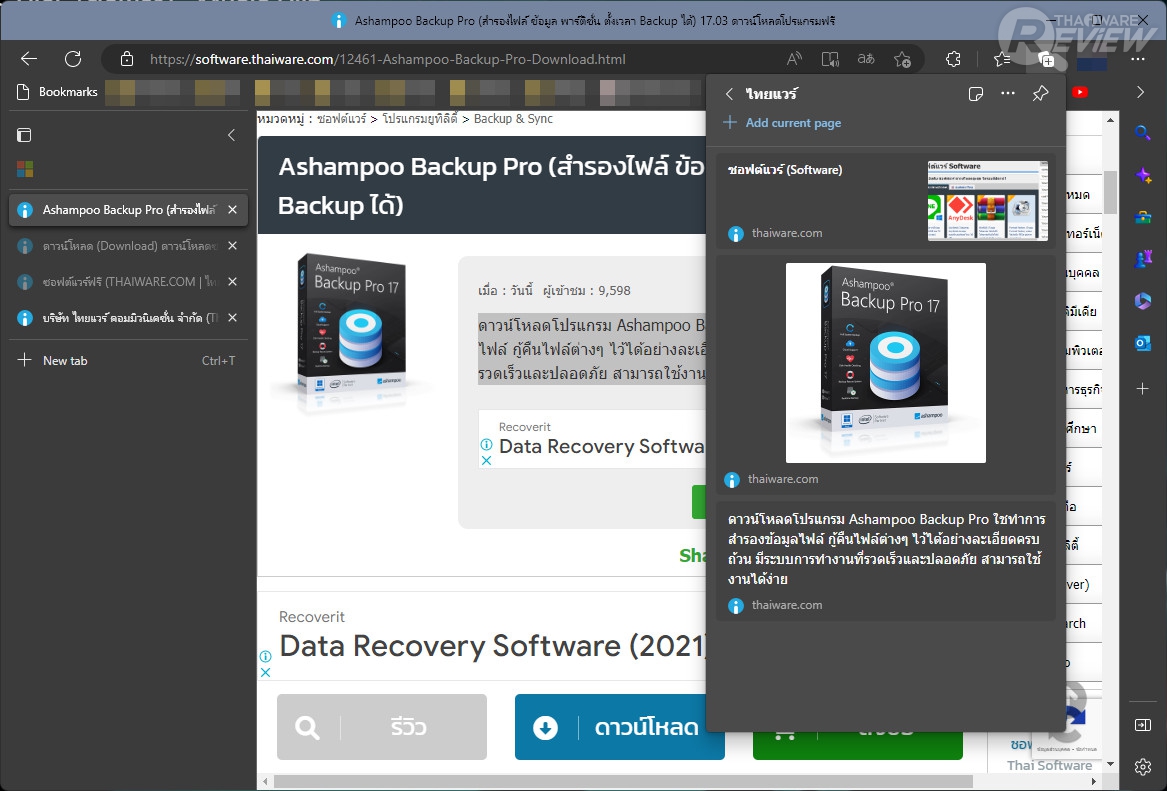Open the Ashampoo Backup Pro 17 image card

[x=886, y=375]
